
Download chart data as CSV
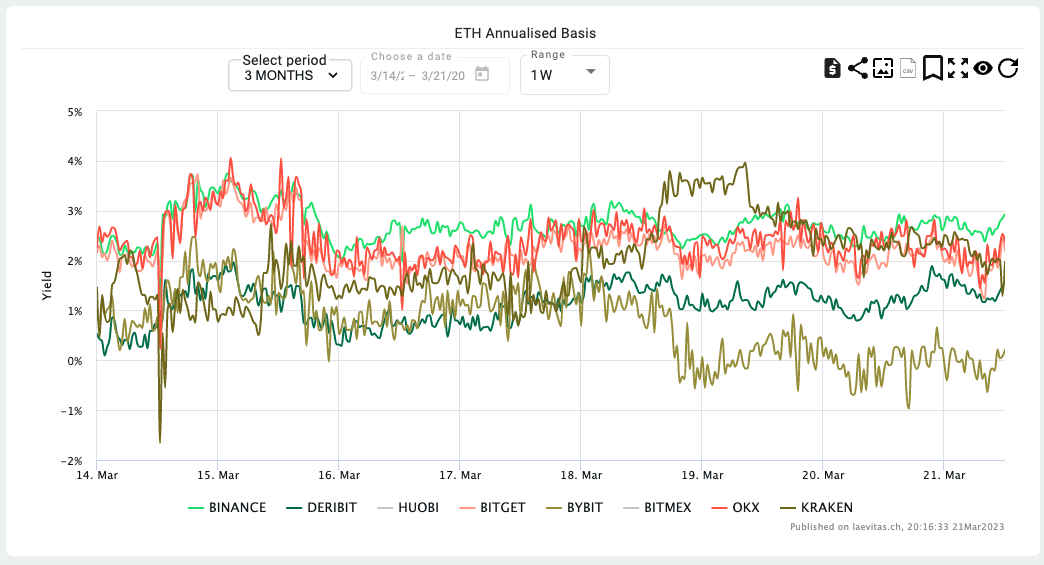[908, 68]
